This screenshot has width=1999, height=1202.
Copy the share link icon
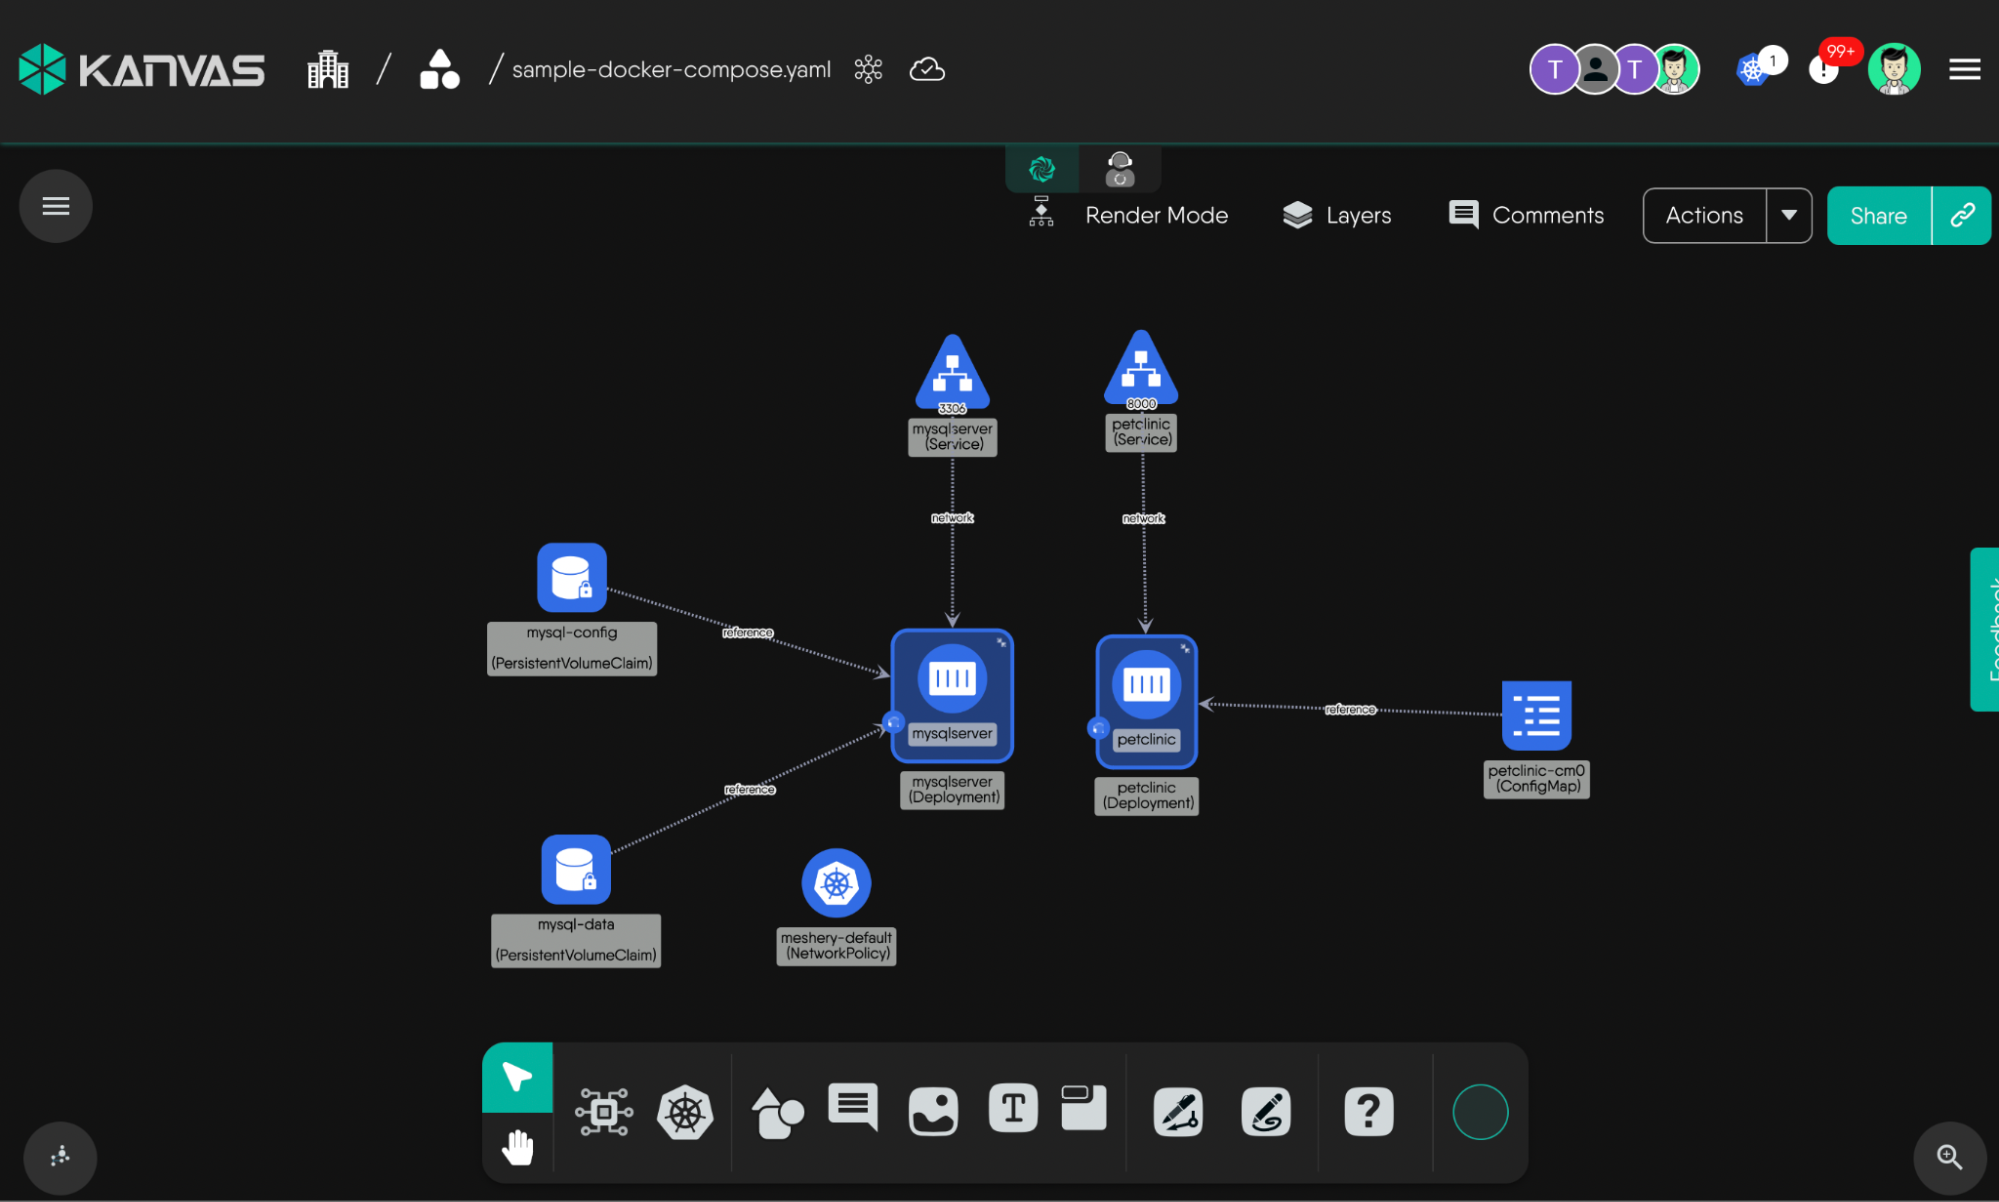1962,215
